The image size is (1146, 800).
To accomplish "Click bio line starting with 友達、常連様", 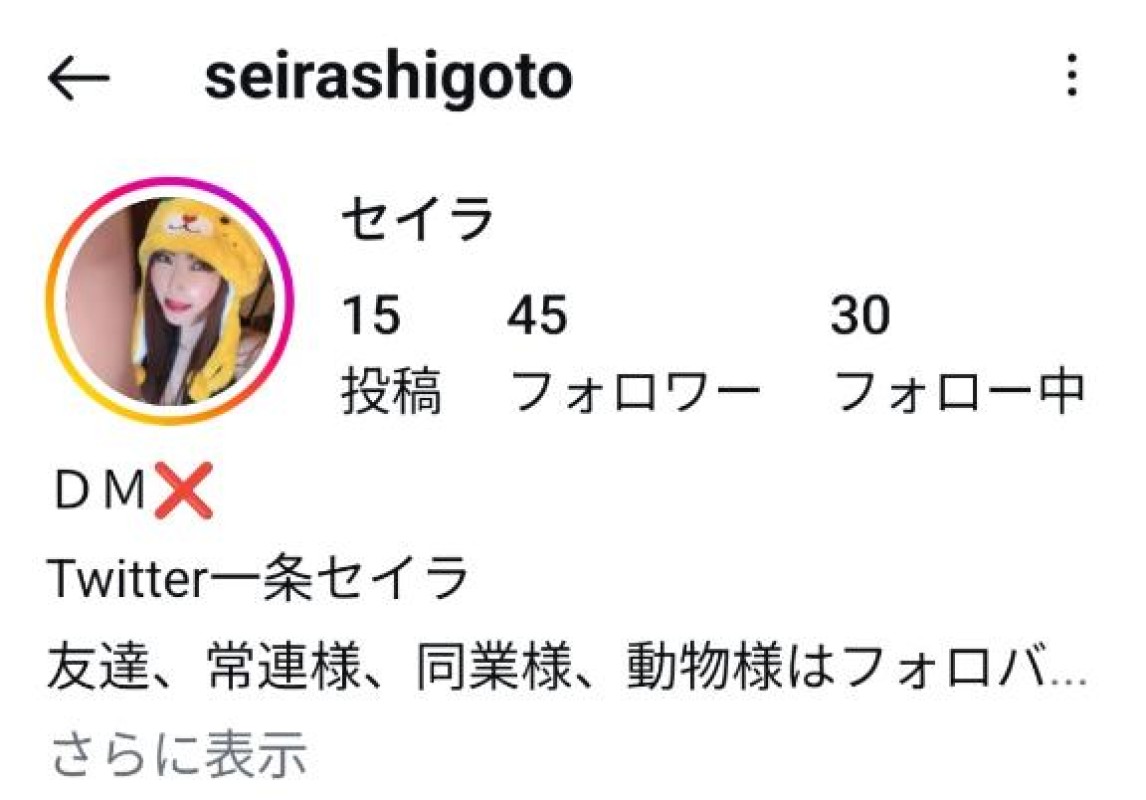I will 567,666.
